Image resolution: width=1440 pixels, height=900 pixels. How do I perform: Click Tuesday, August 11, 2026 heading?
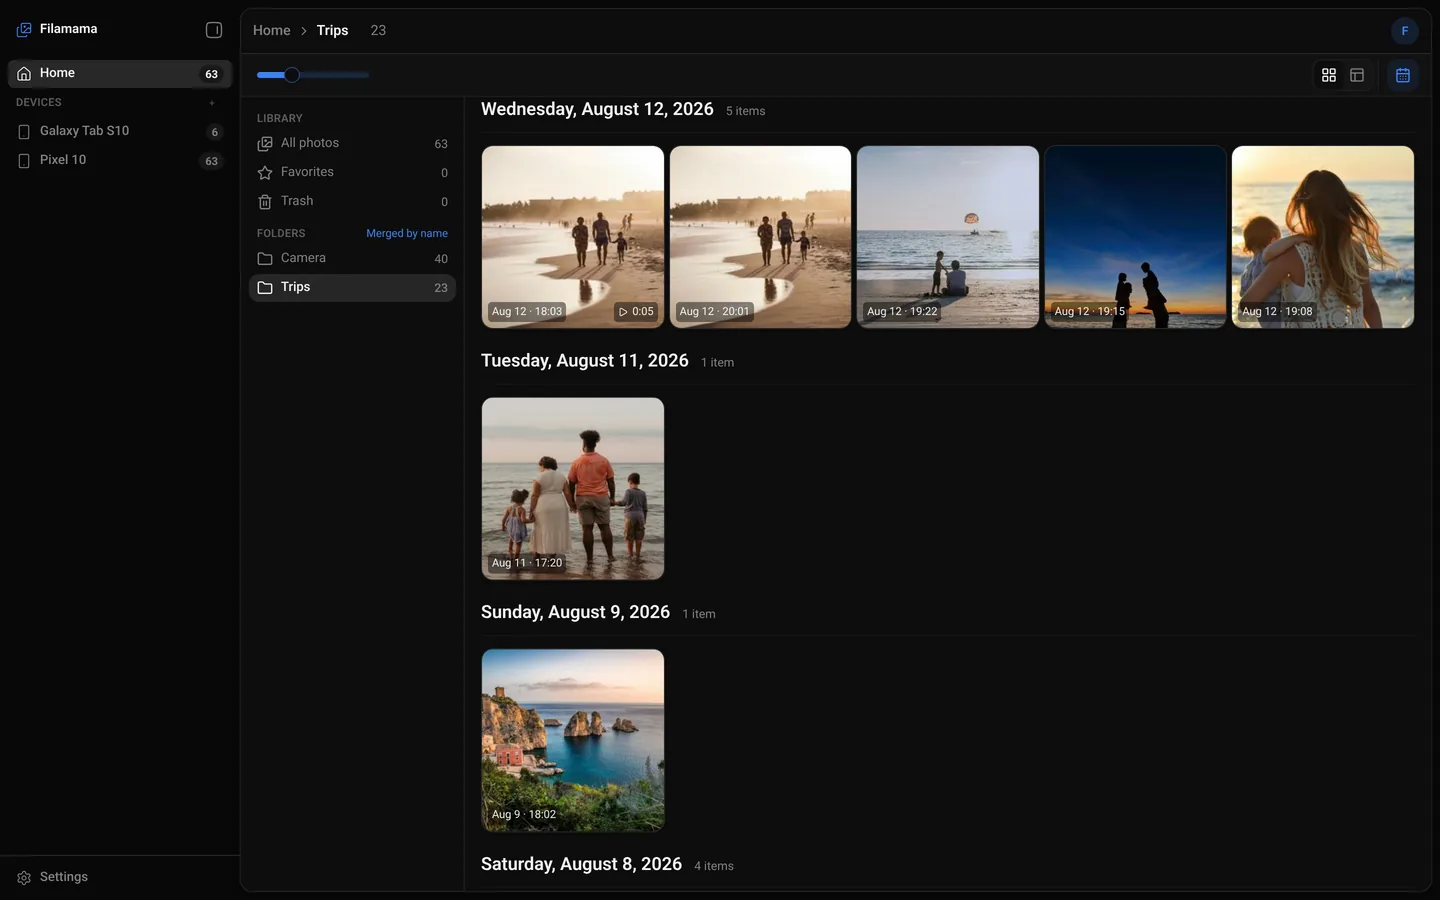coord(585,361)
